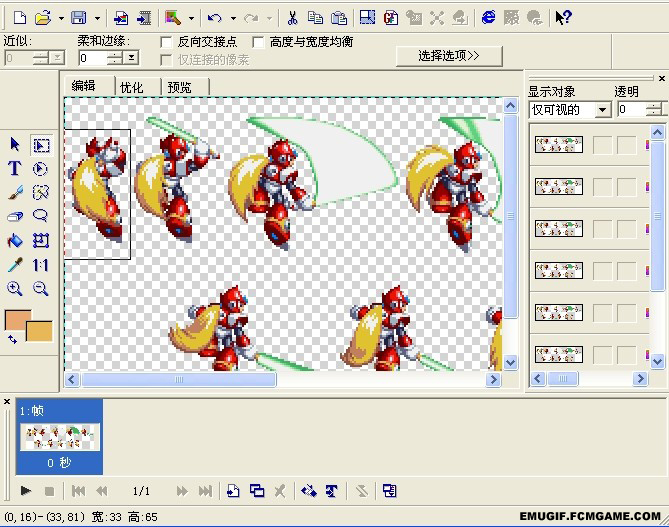The image size is (669, 527).
Task: Open the 显示对象 combo box
Action: tap(570, 110)
